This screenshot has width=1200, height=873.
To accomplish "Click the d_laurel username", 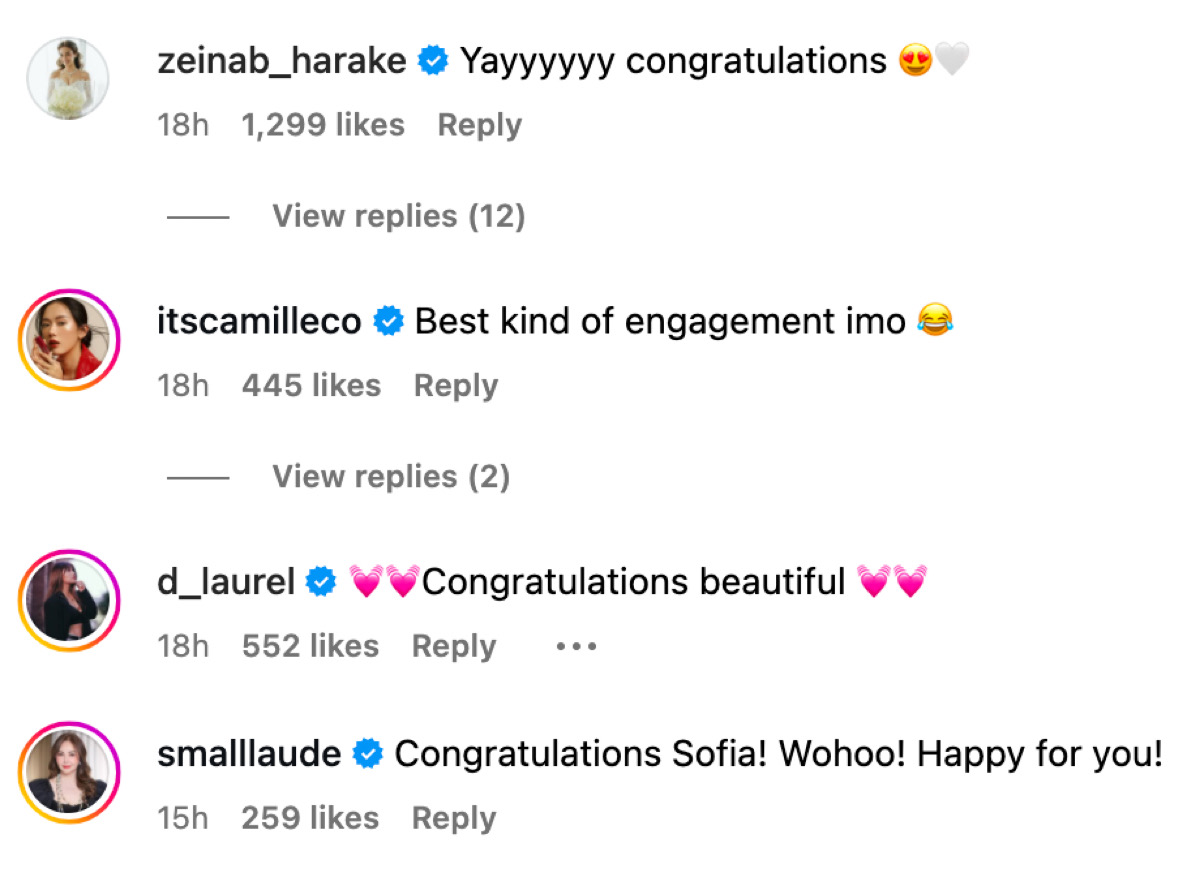I will click(x=226, y=582).
